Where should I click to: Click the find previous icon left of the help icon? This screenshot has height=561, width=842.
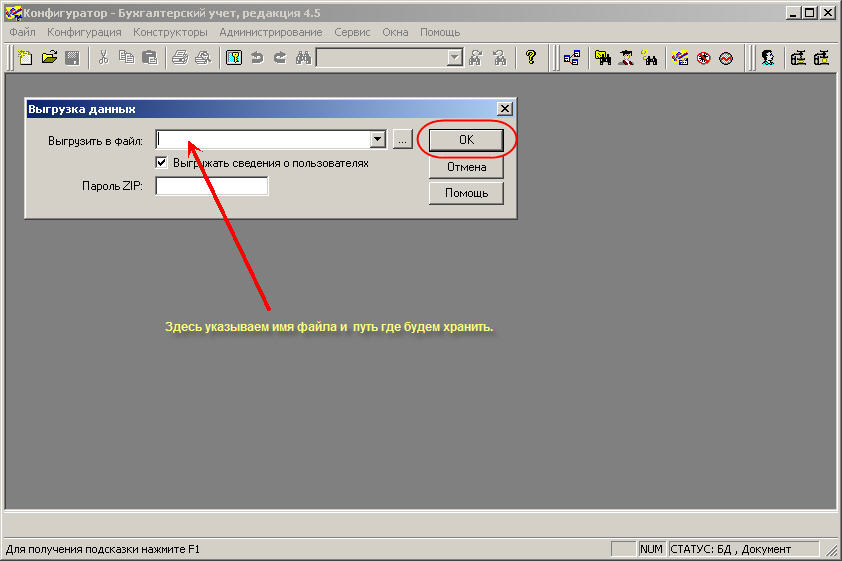pyautogui.click(x=499, y=57)
